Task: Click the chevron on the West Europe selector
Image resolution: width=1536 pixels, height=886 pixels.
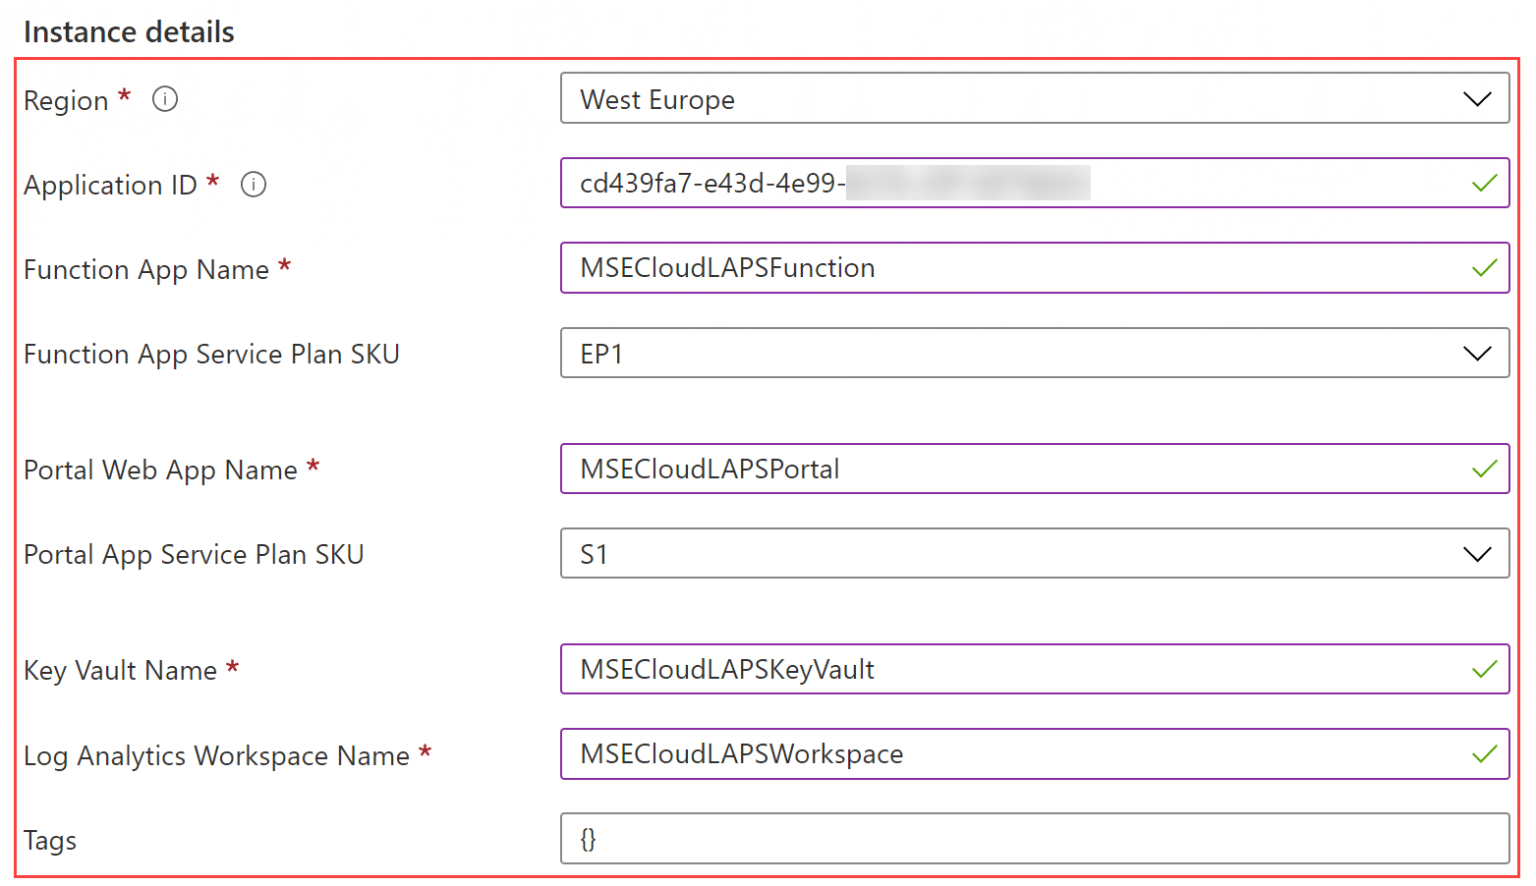Action: [x=1477, y=99]
